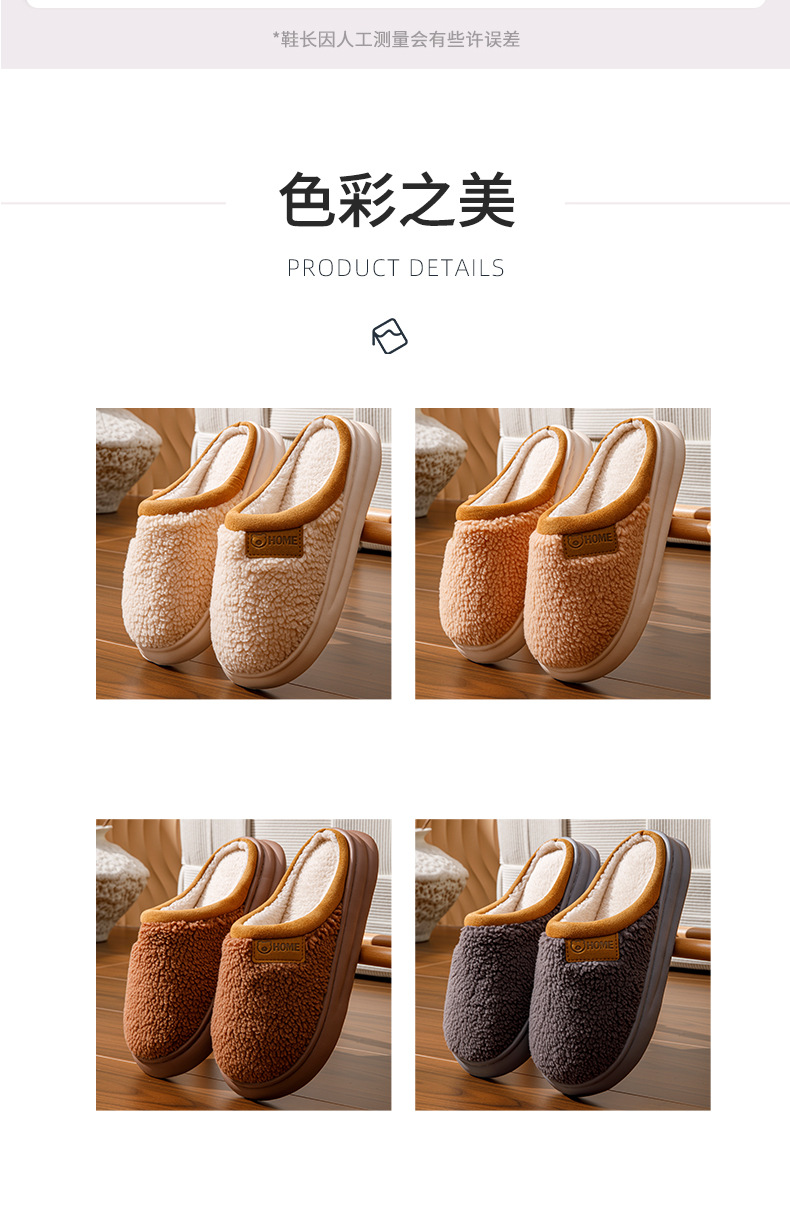Select the HOME tag on brown slipper
Image resolution: width=790 pixels, height=1230 pixels.
click(x=275, y=947)
